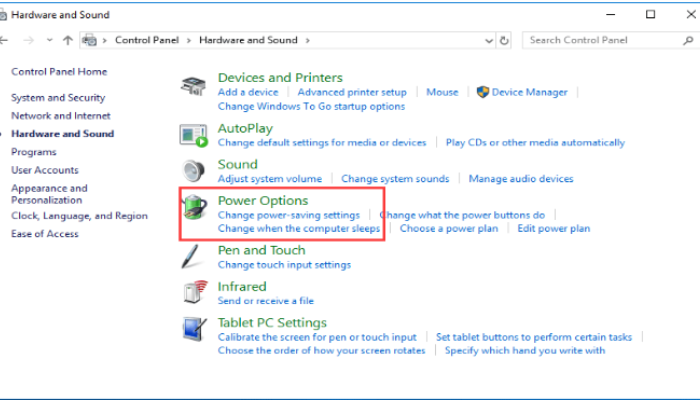The image size is (700, 400).
Task: Refresh the Control Panel view
Action: [x=504, y=40]
